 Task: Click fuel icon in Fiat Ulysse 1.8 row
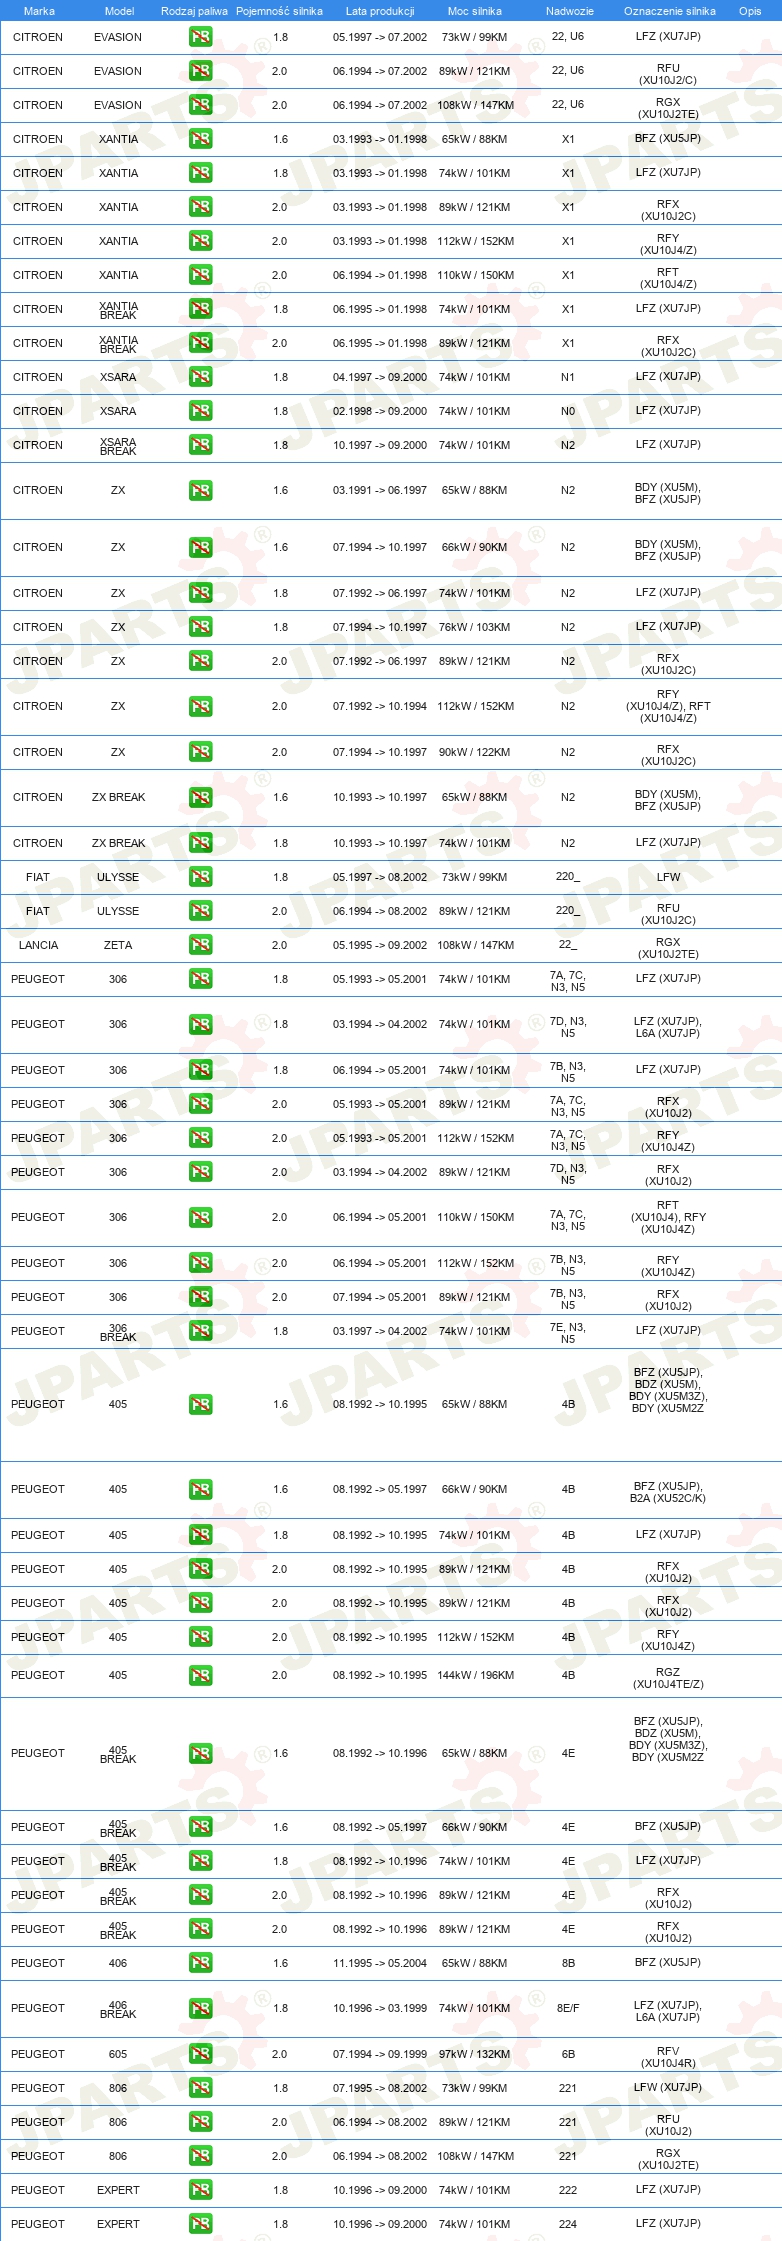[200, 877]
